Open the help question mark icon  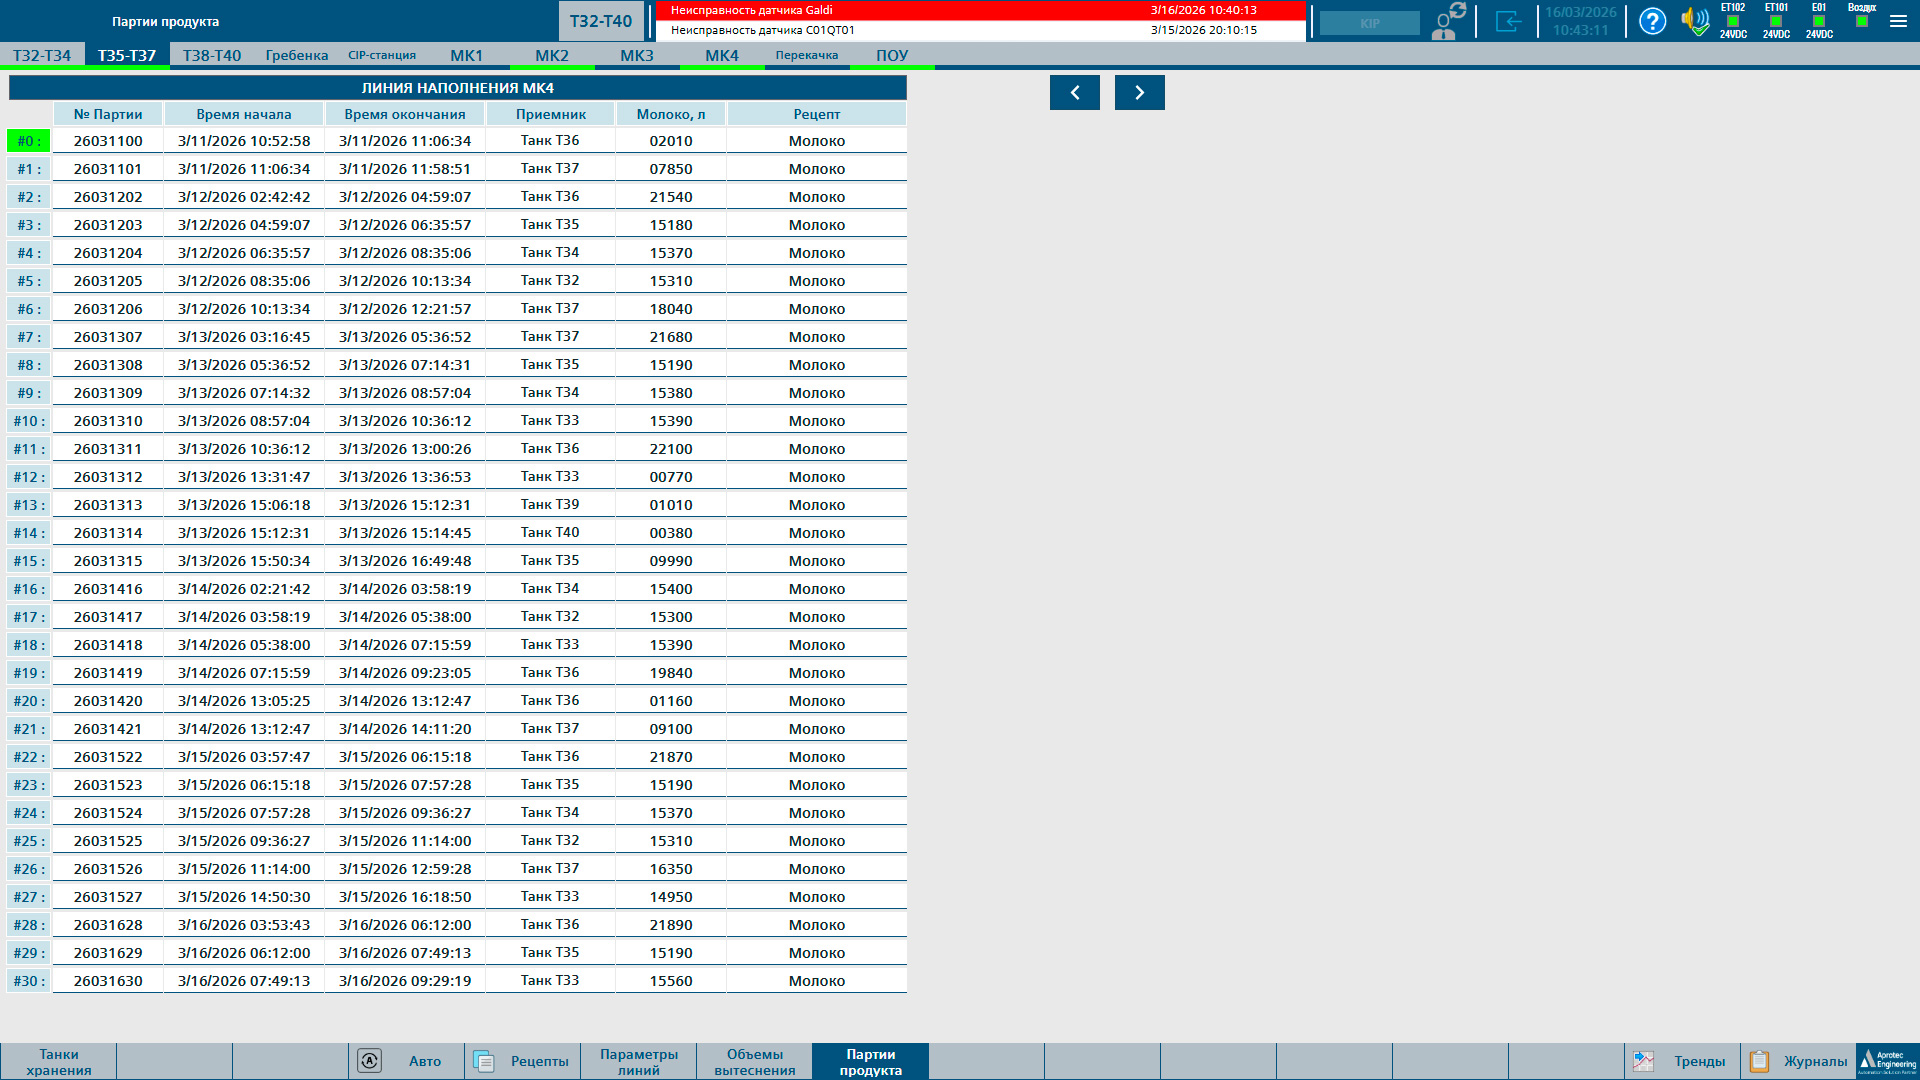pyautogui.click(x=1653, y=21)
